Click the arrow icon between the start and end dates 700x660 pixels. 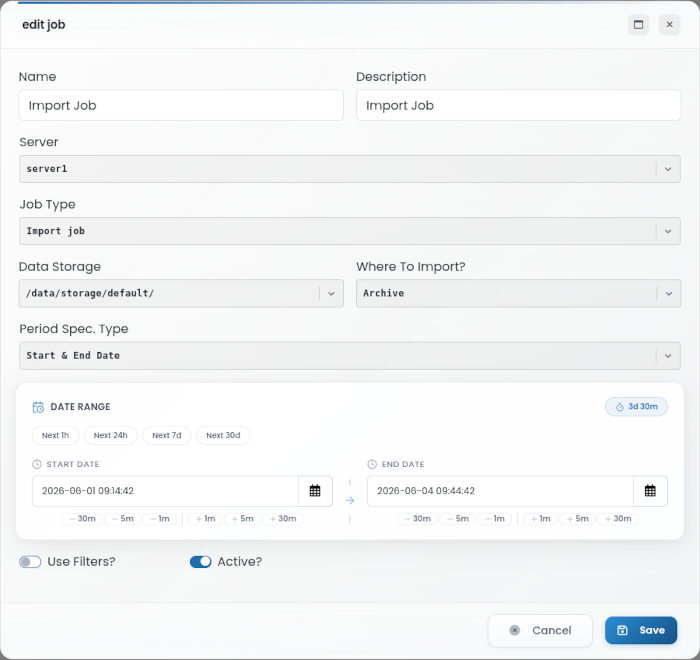350,501
